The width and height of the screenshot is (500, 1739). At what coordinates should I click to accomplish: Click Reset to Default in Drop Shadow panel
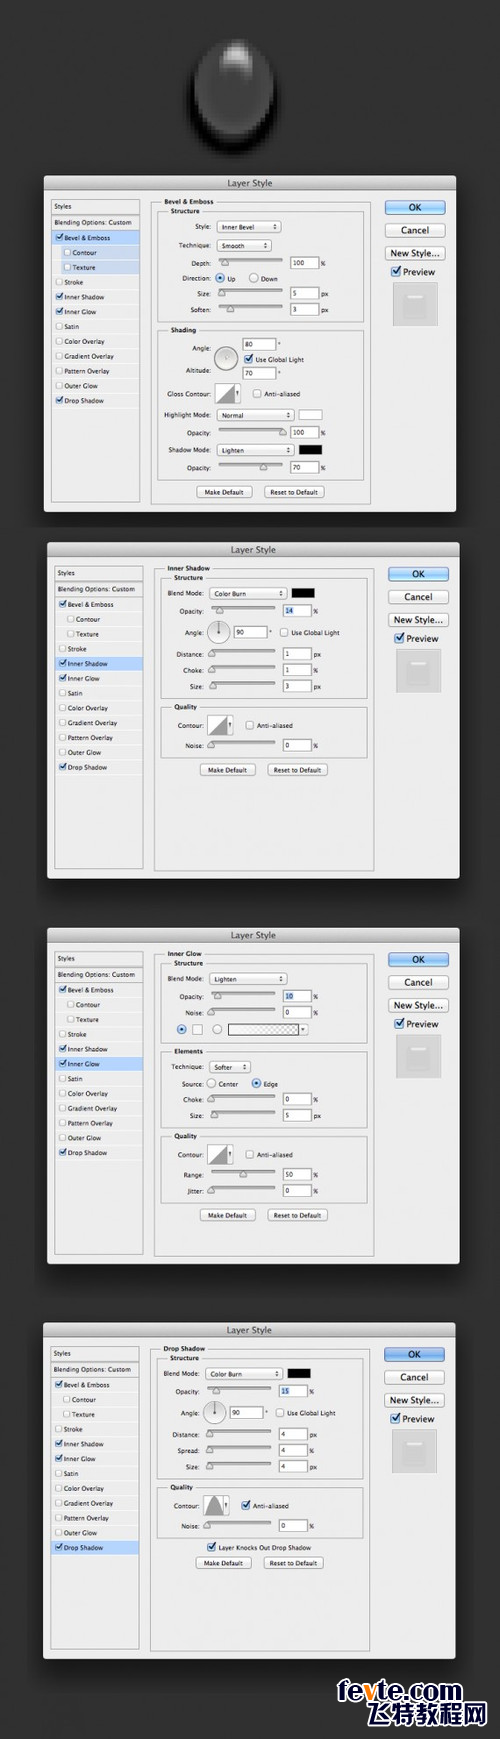point(293,1563)
